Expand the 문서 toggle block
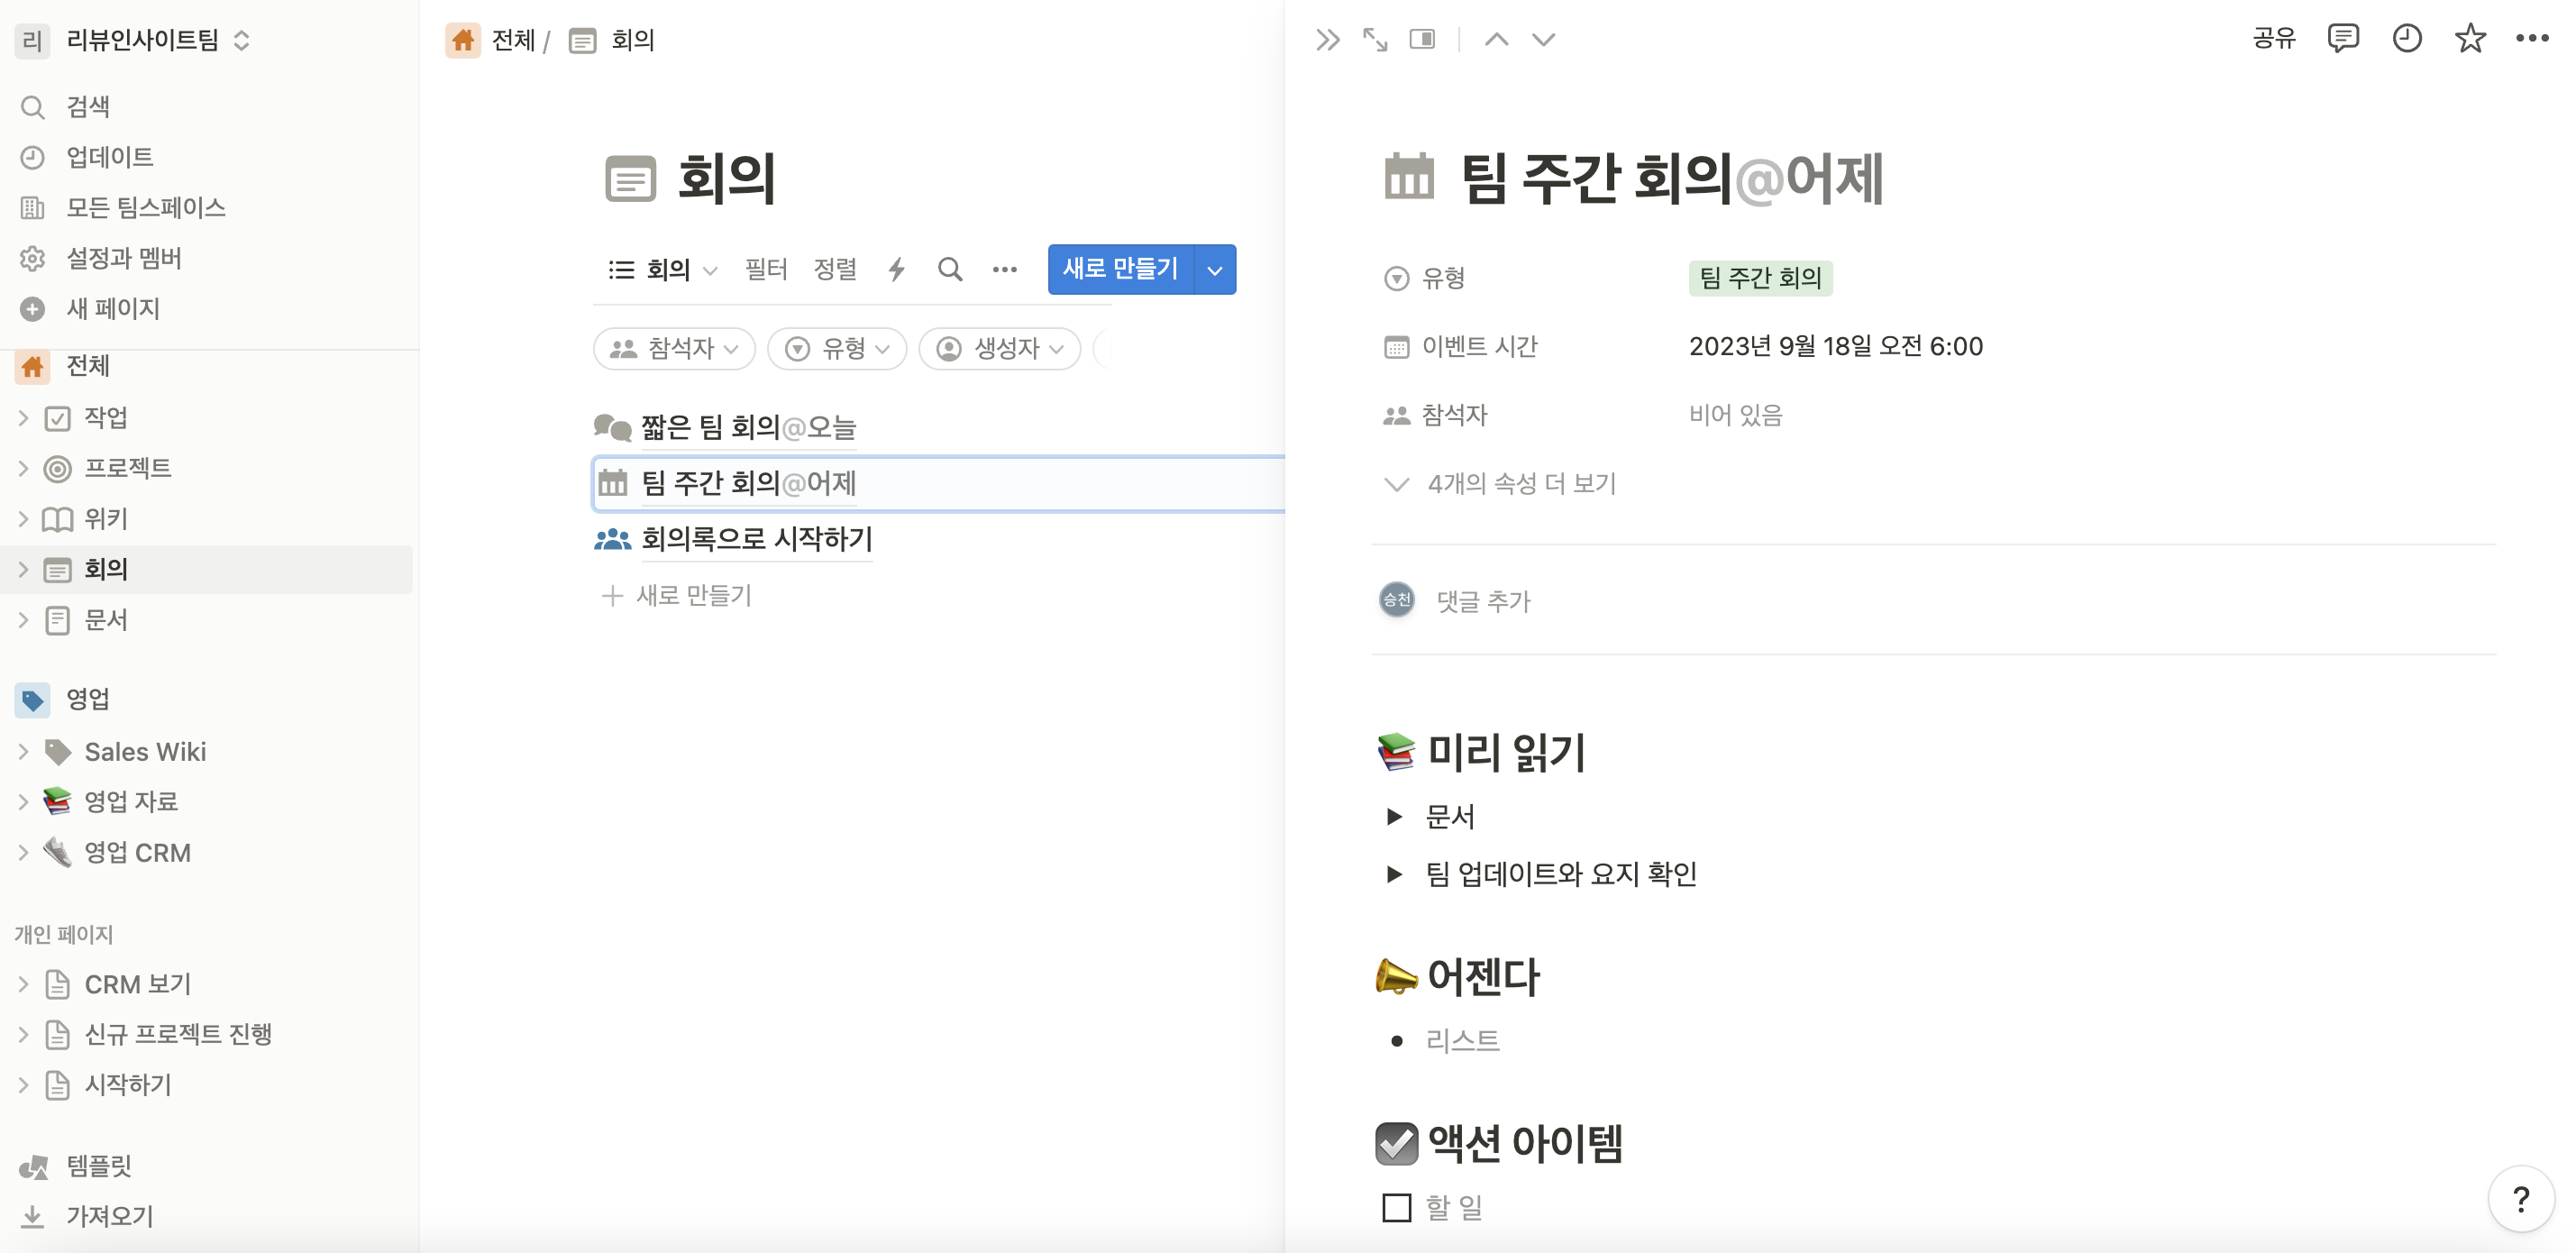 [x=1394, y=816]
